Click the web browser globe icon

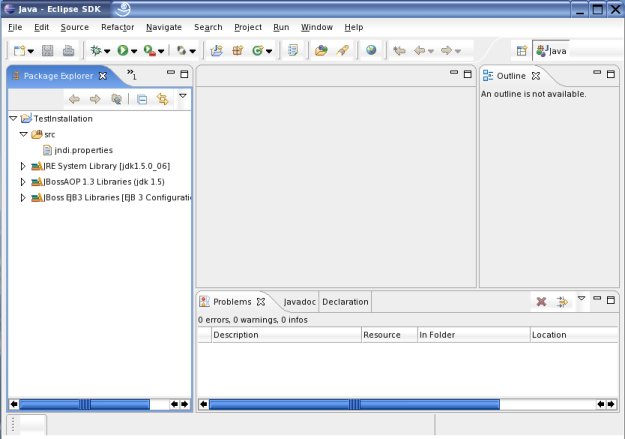click(x=371, y=50)
